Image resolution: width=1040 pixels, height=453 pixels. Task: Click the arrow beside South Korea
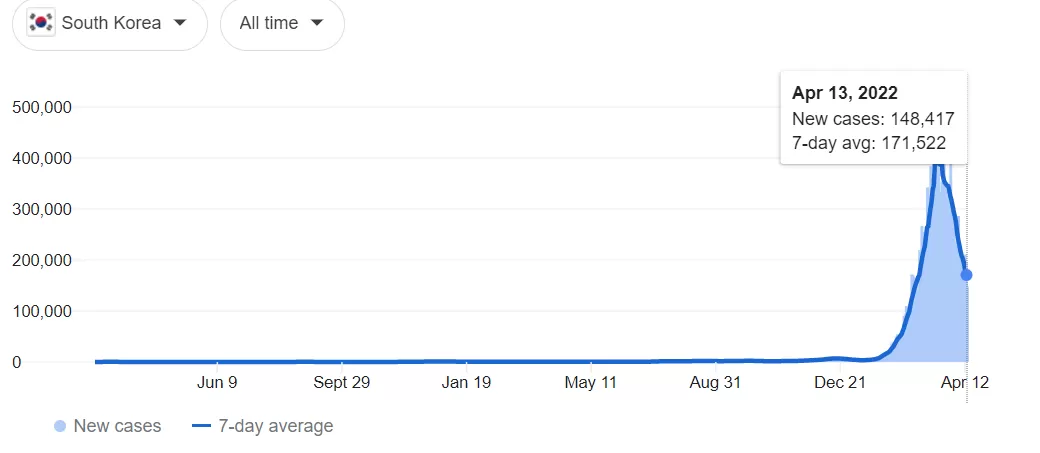coord(180,23)
